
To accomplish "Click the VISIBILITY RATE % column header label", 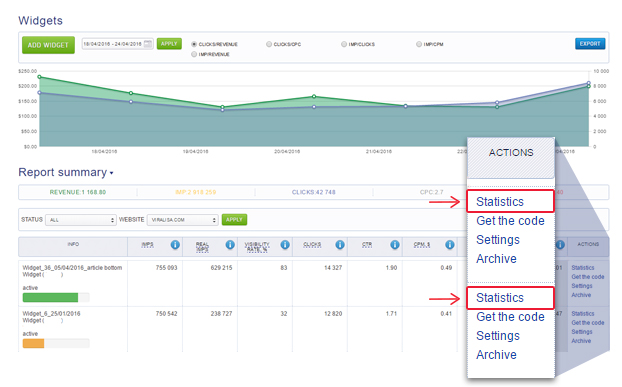I will pyautogui.click(x=257, y=247).
